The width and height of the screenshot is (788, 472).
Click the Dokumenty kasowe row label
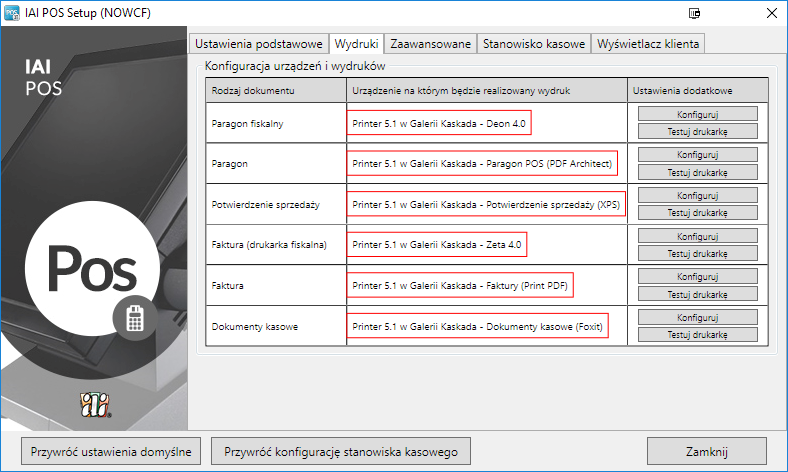[x=276, y=326]
